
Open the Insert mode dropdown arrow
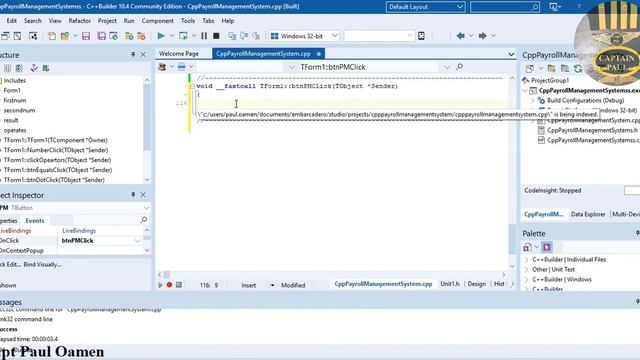point(272,285)
